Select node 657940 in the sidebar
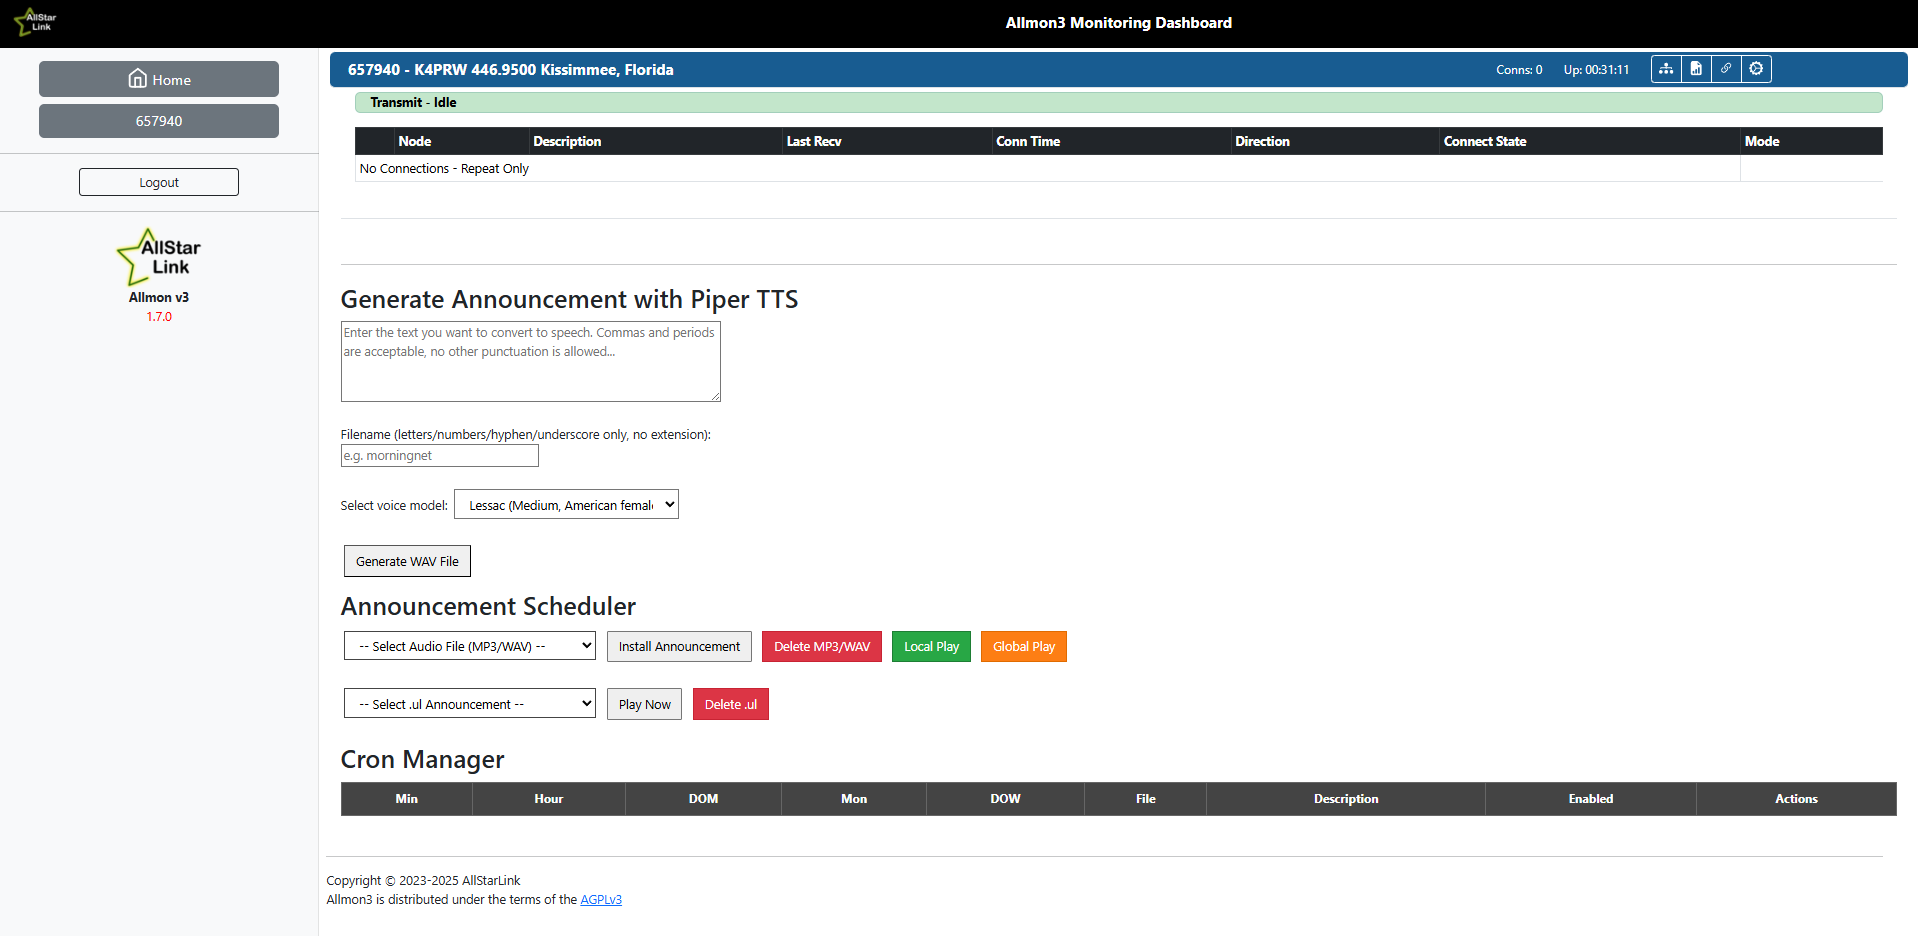The image size is (1918, 936). pos(159,121)
